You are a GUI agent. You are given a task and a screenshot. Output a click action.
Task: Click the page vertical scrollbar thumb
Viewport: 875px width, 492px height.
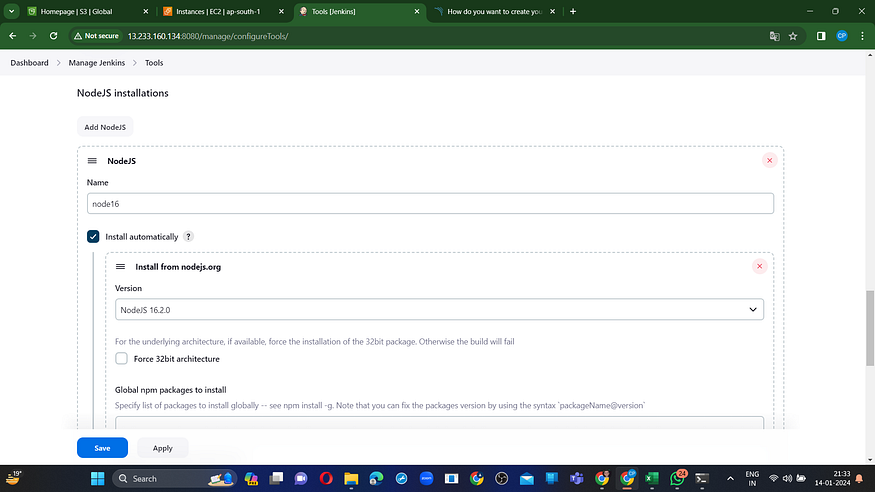tap(870, 328)
